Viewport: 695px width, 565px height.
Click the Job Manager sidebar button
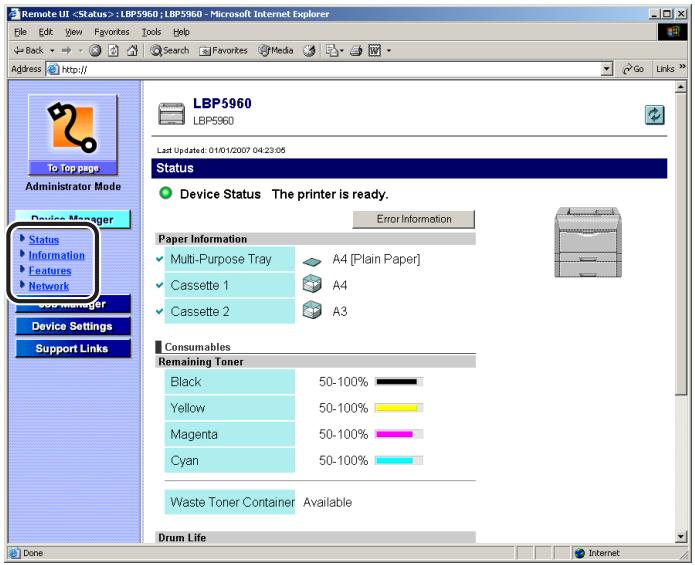click(73, 304)
